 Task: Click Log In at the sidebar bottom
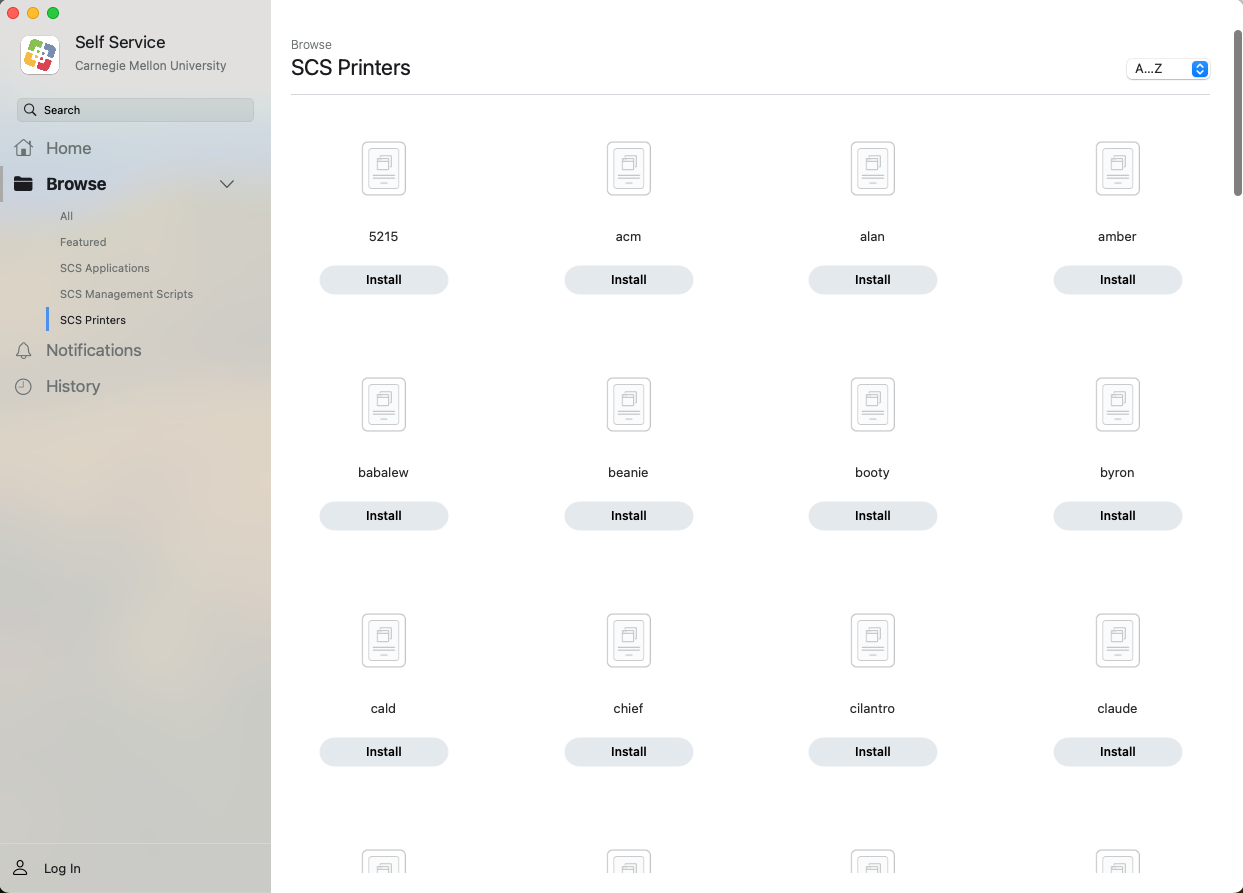coord(62,868)
